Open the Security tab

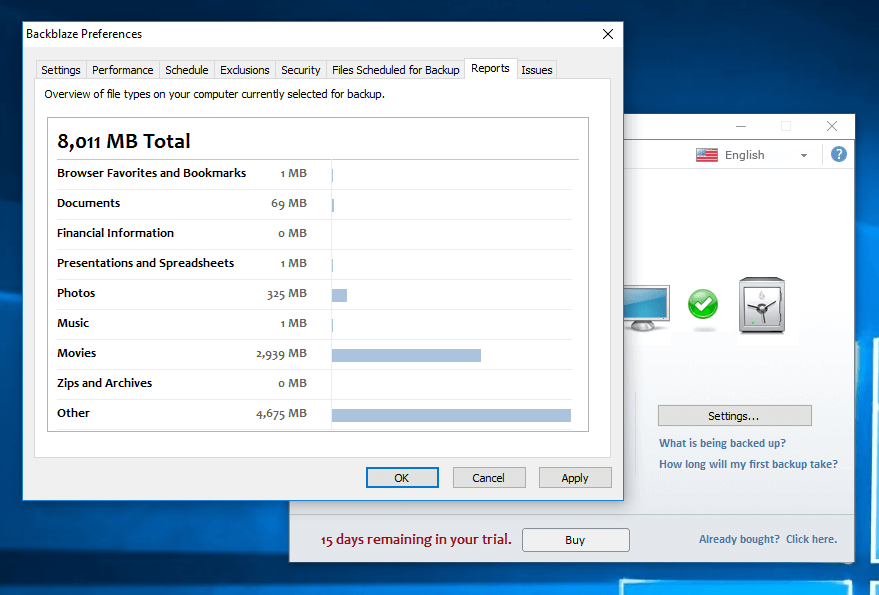pos(301,70)
